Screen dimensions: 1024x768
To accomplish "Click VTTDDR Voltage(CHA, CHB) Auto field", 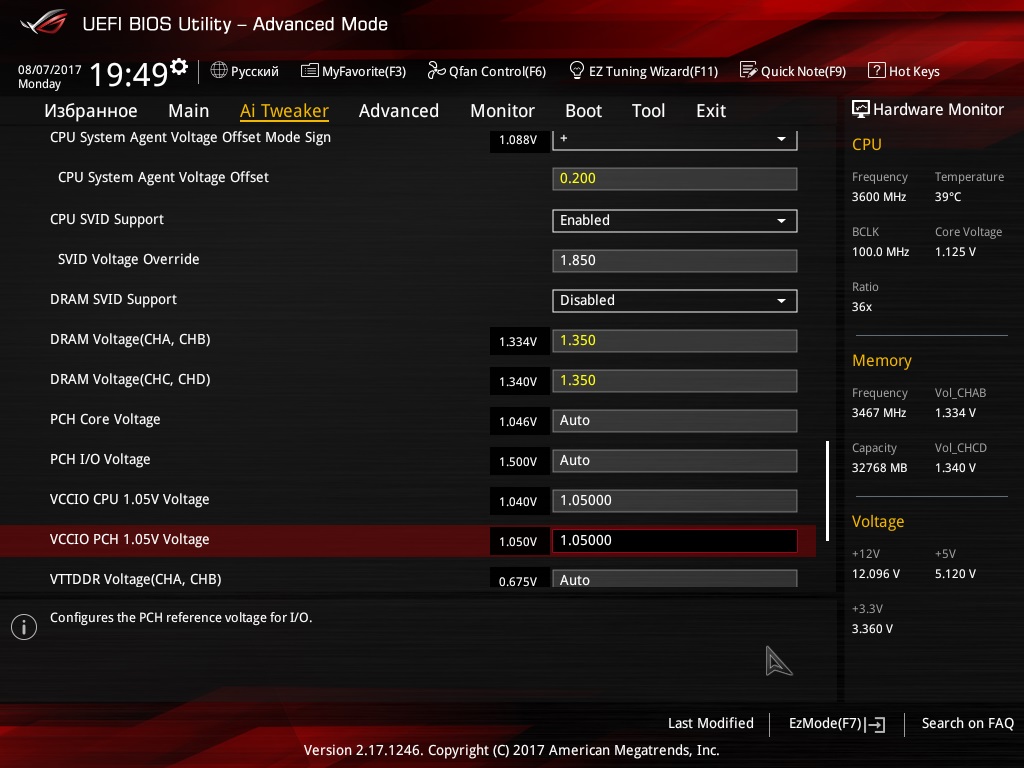I will (675, 579).
